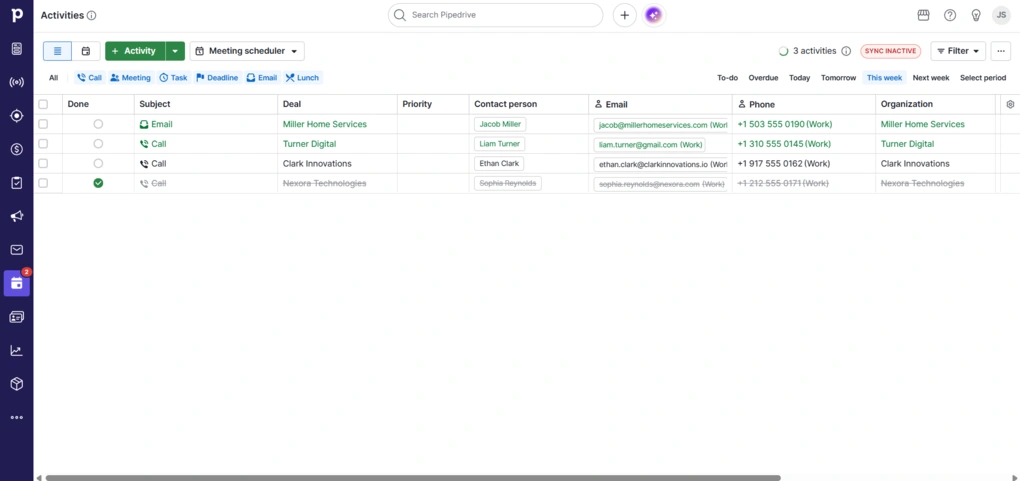The width and height of the screenshot is (1020, 481).
Task: Filter by Email activity type
Action: pyautogui.click(x=262, y=77)
